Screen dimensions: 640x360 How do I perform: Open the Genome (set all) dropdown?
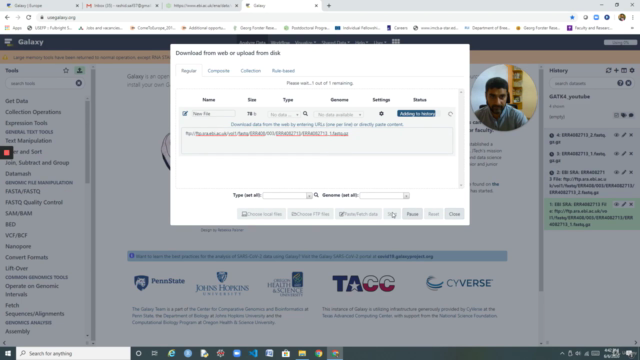point(384,196)
